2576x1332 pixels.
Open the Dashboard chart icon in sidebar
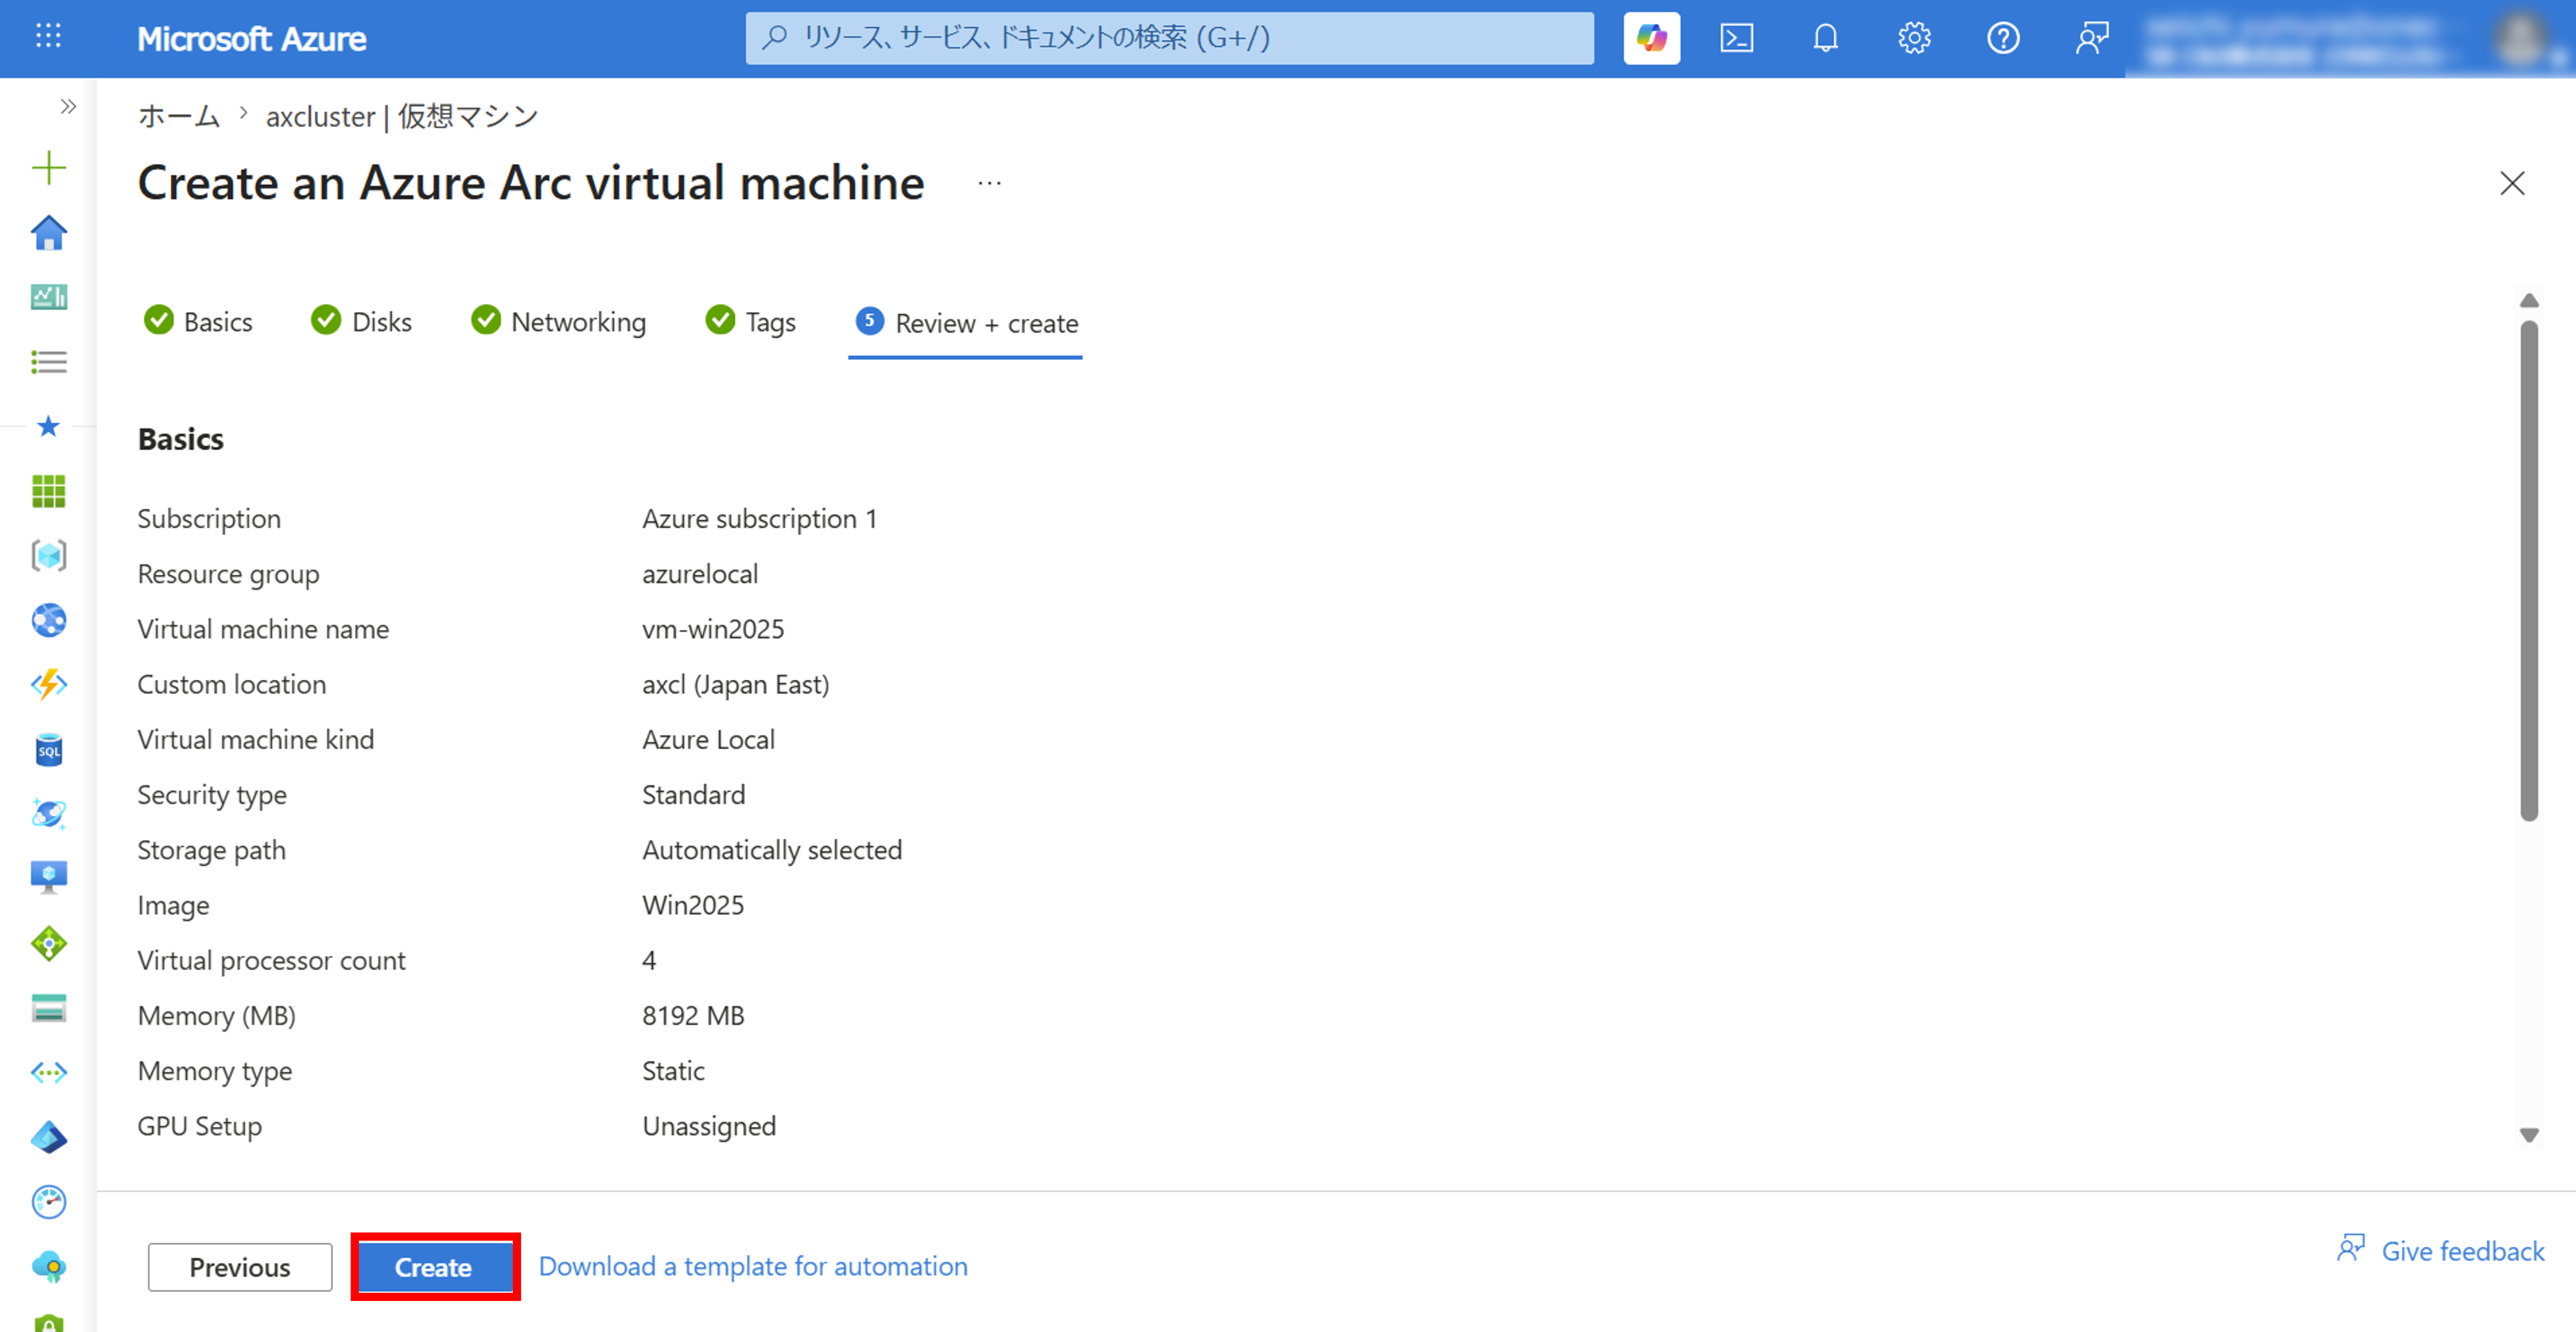click(x=48, y=297)
